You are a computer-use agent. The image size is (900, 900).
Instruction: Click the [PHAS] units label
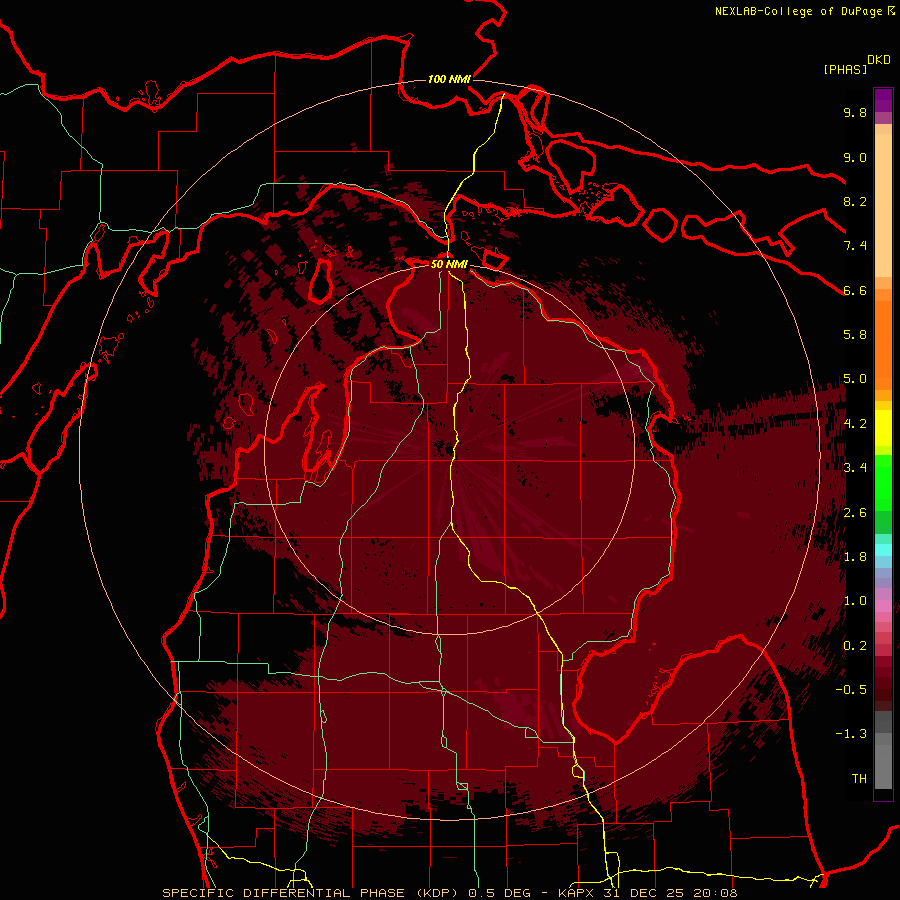pyautogui.click(x=845, y=69)
